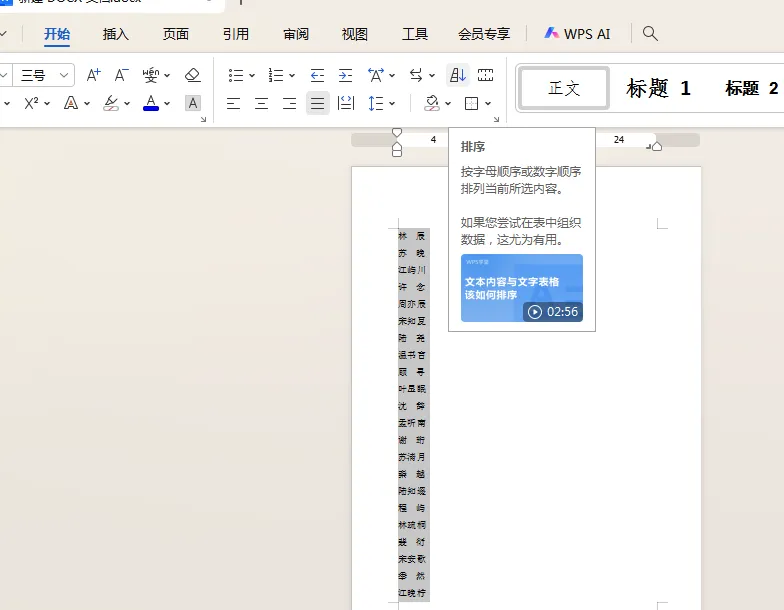The height and width of the screenshot is (610, 784).
Task: Switch to the 开始 tab
Action: point(56,34)
